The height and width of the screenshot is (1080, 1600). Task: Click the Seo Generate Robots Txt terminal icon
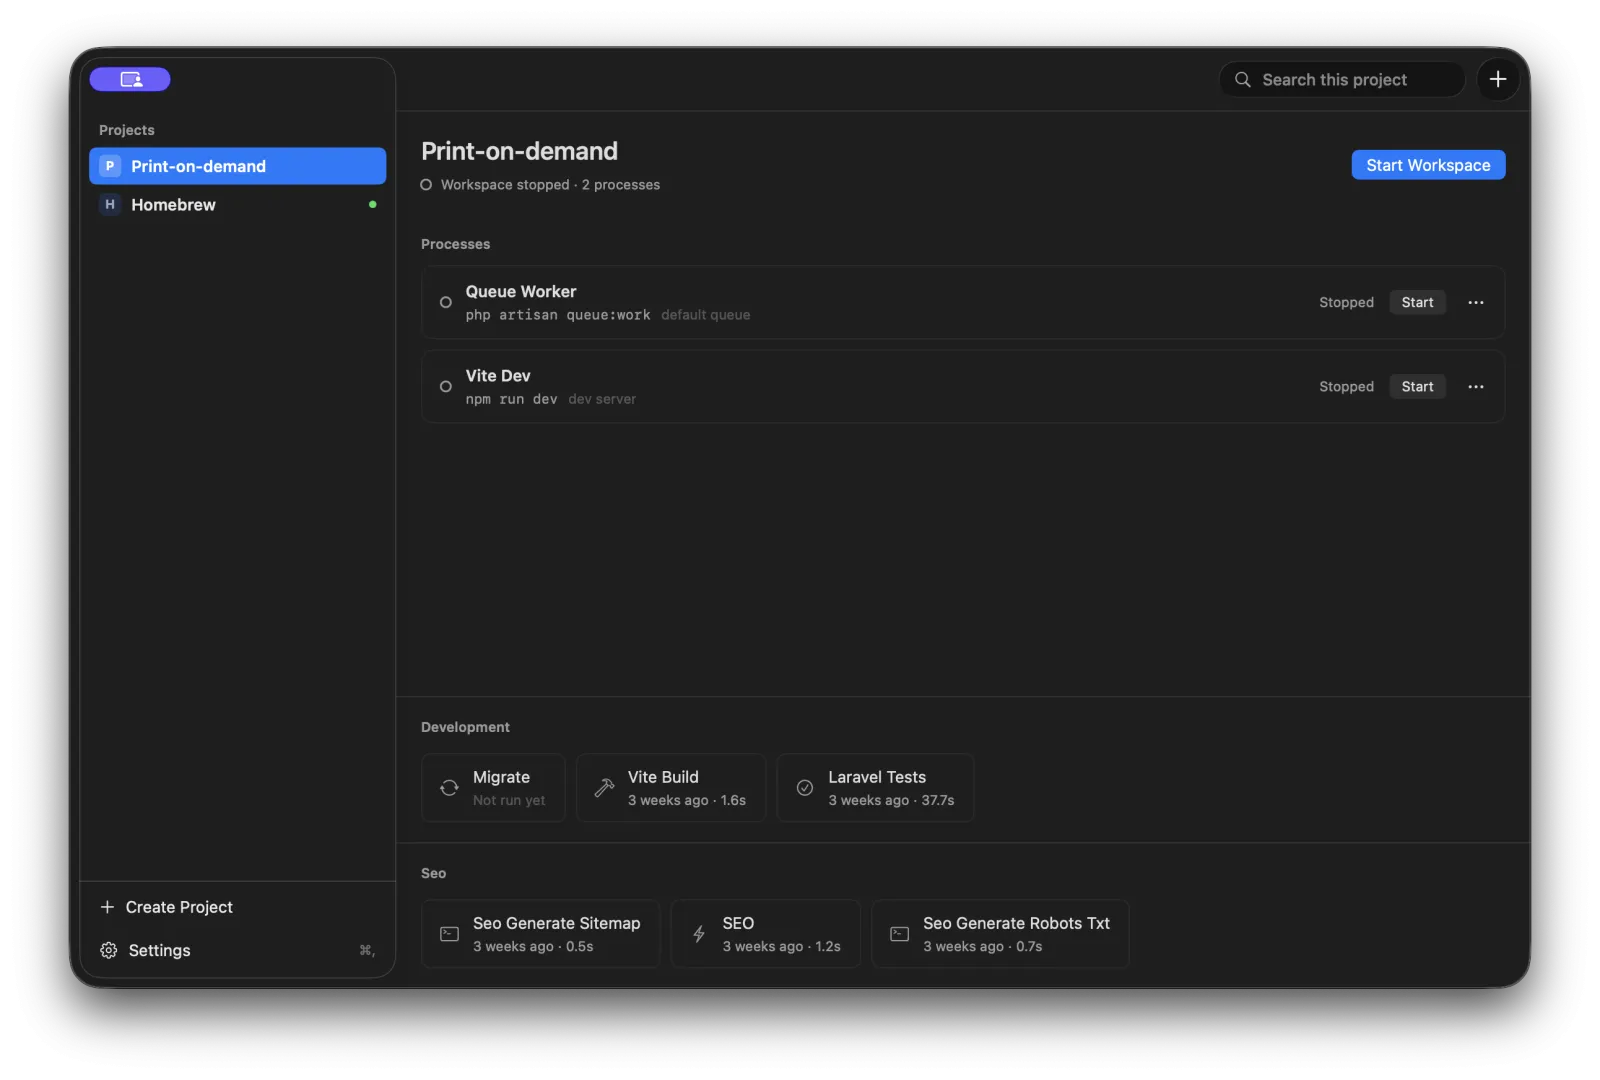[x=900, y=934]
